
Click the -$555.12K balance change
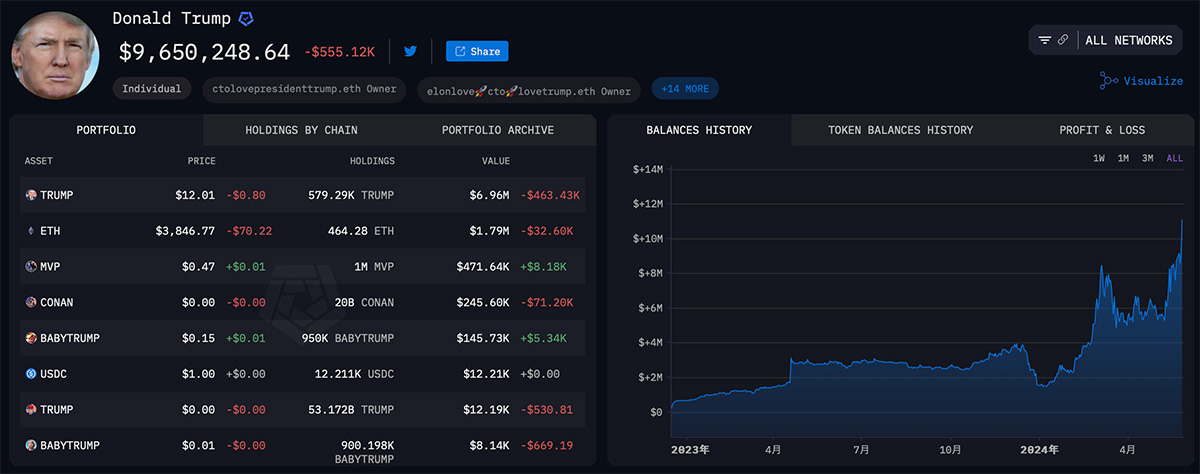339,52
